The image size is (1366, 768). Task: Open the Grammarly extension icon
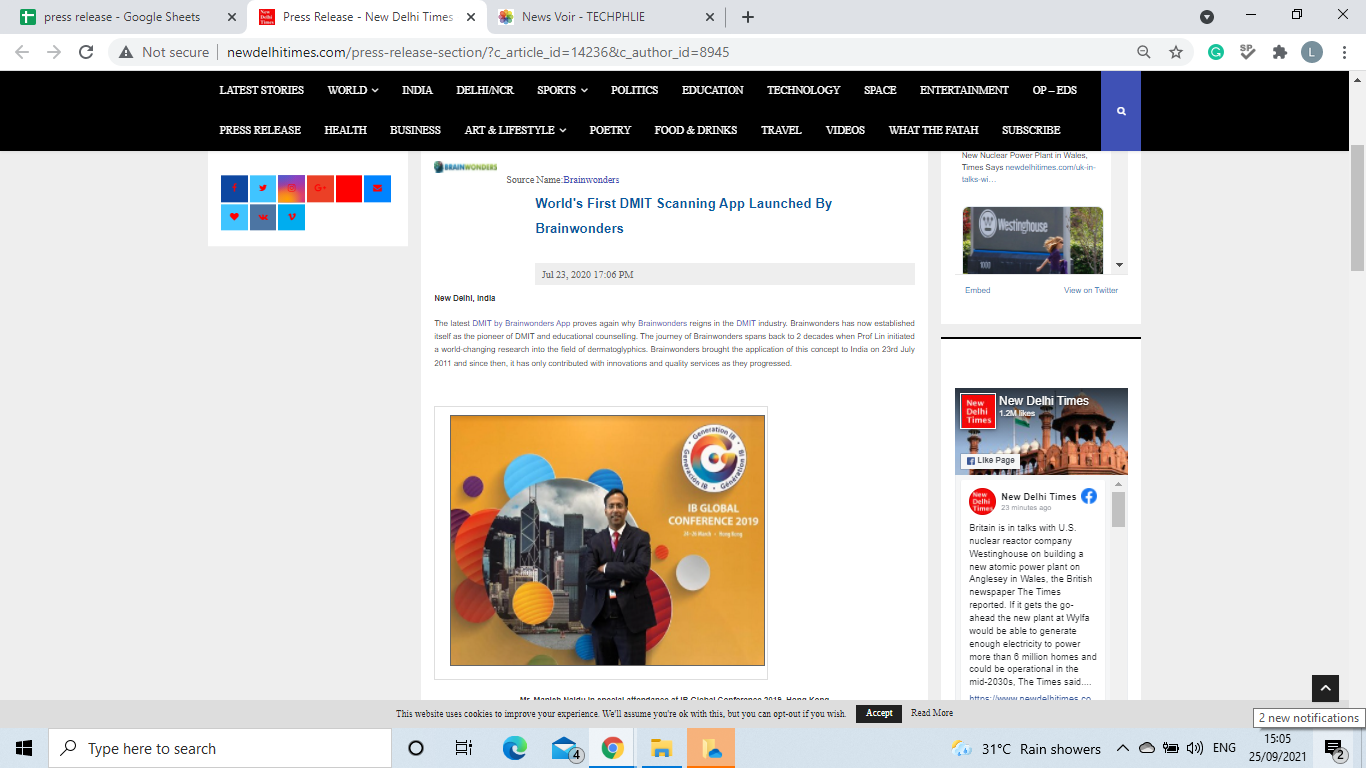1216,52
